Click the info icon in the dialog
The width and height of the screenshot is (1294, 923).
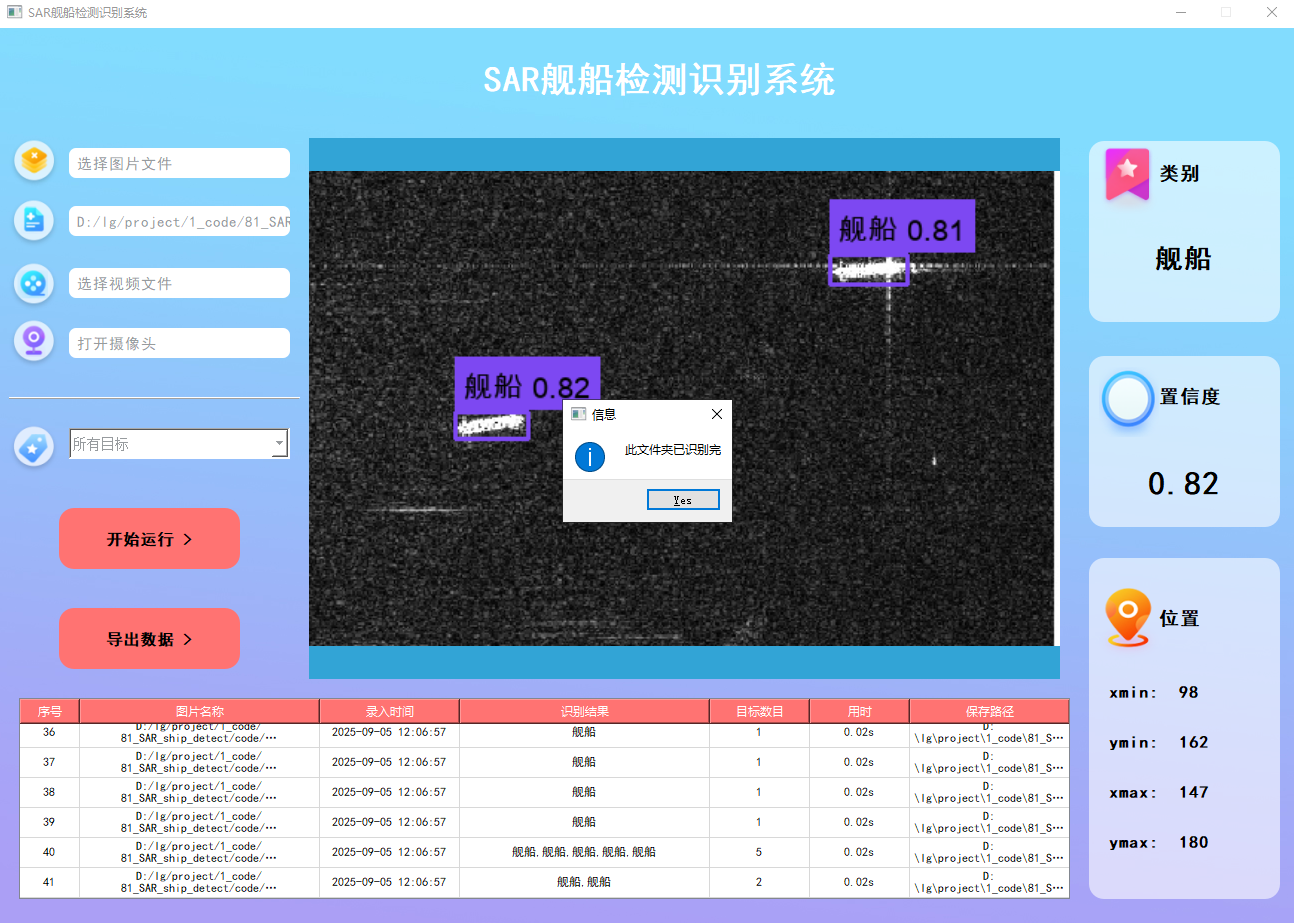(x=590, y=458)
